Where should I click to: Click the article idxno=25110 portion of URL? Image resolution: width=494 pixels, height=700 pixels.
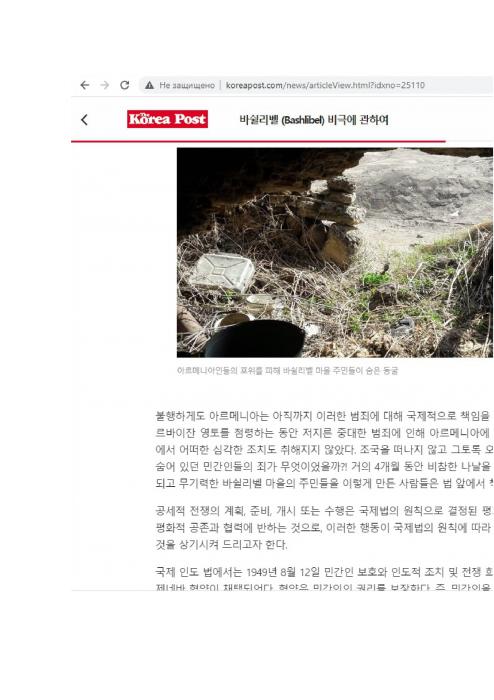pyautogui.click(x=399, y=85)
